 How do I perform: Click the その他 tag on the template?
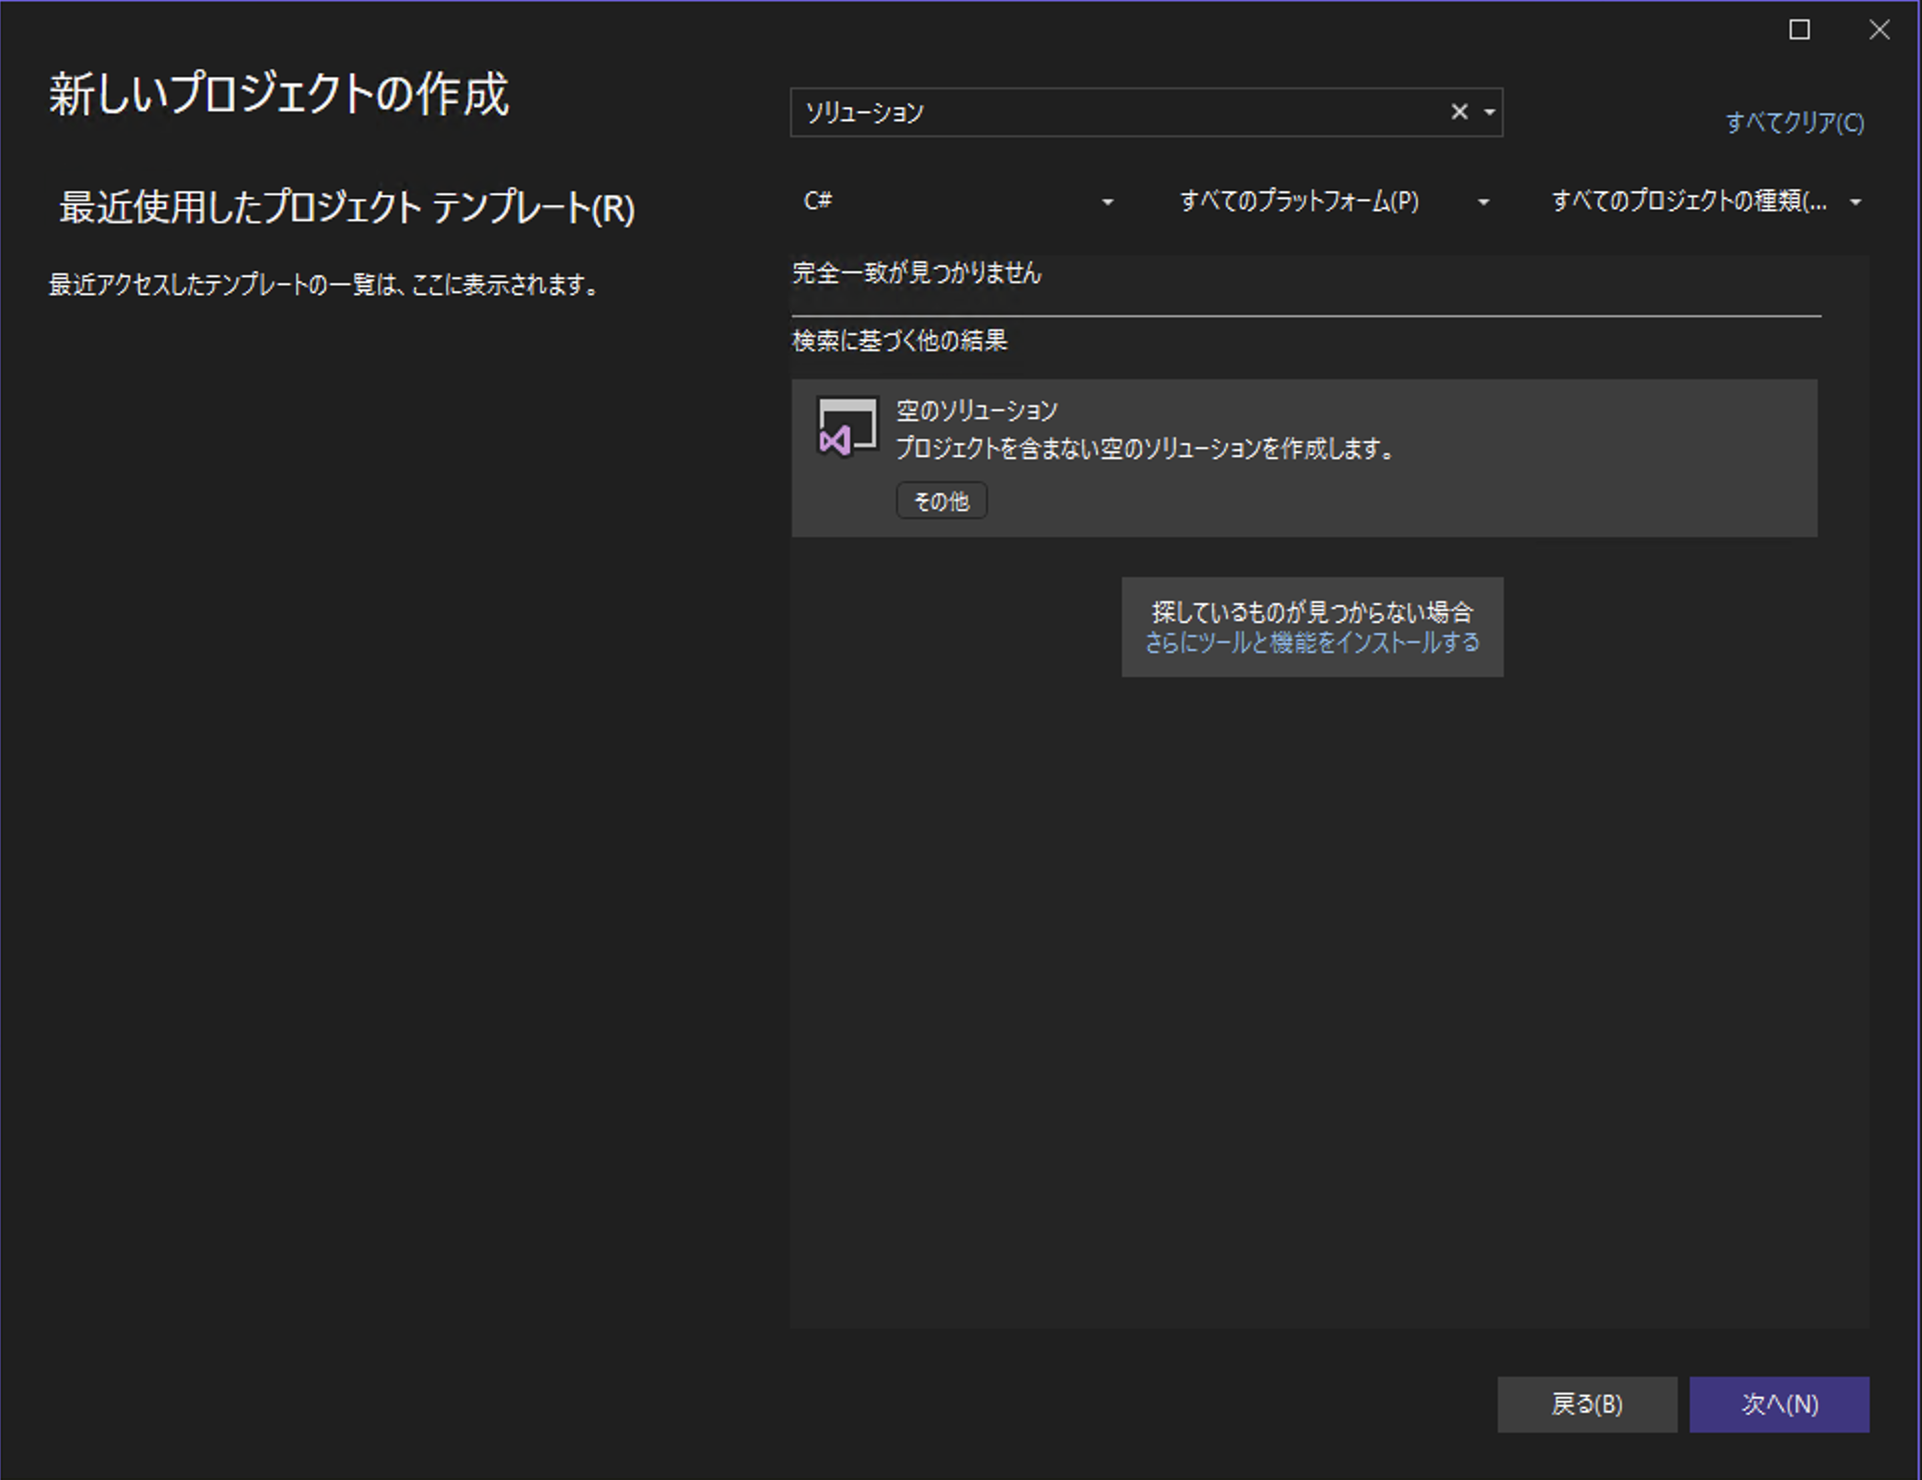pyautogui.click(x=940, y=500)
